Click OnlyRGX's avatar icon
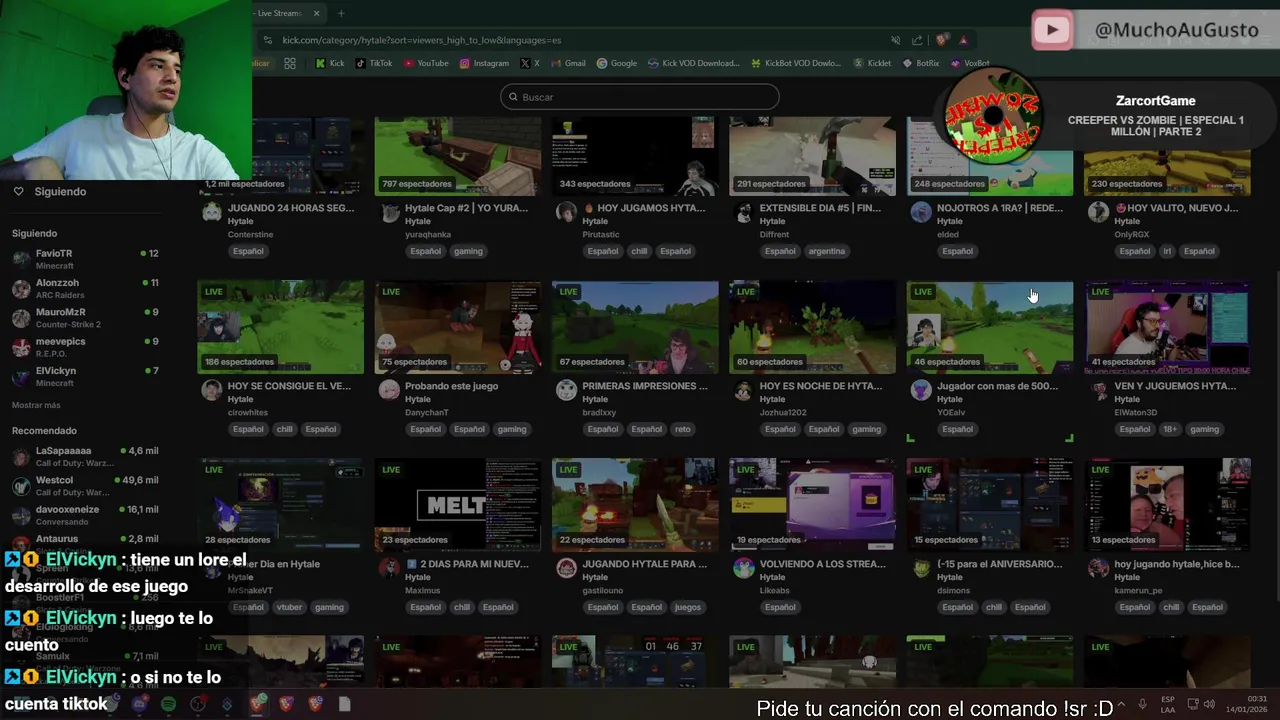 click(1098, 212)
